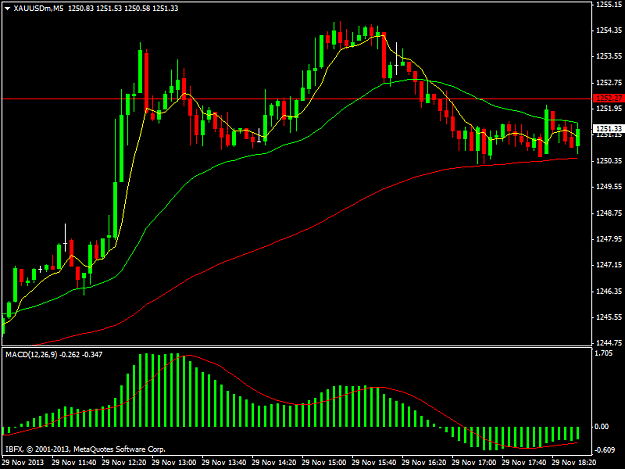Click the 29 Nov 15:00 time label
625x469 pixels.
coord(324,463)
